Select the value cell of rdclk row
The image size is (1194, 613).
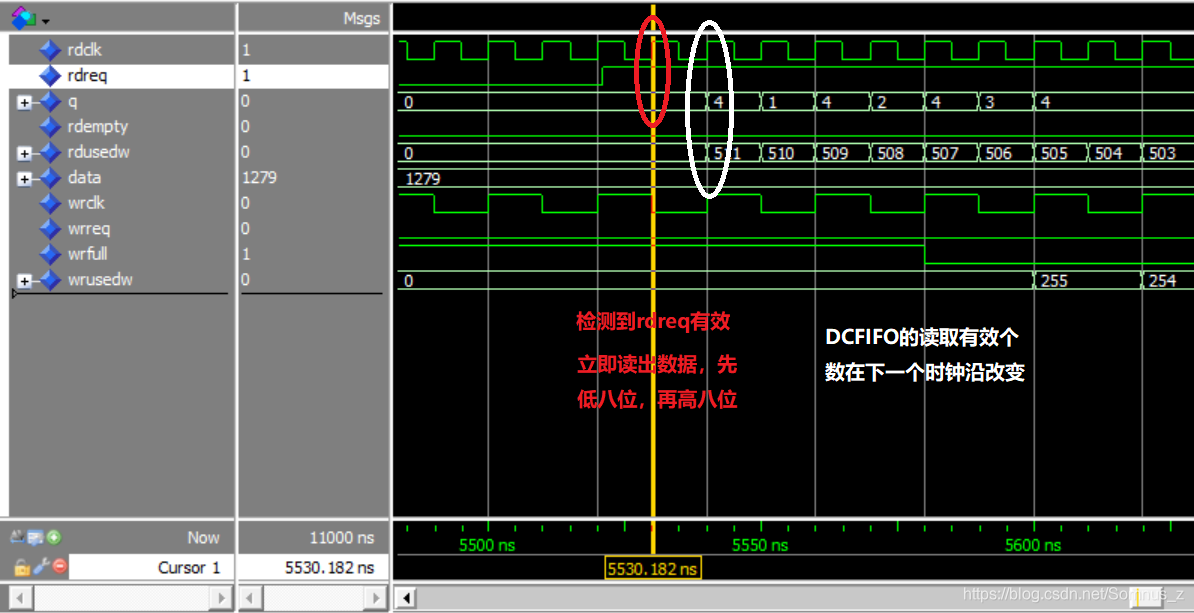click(314, 50)
